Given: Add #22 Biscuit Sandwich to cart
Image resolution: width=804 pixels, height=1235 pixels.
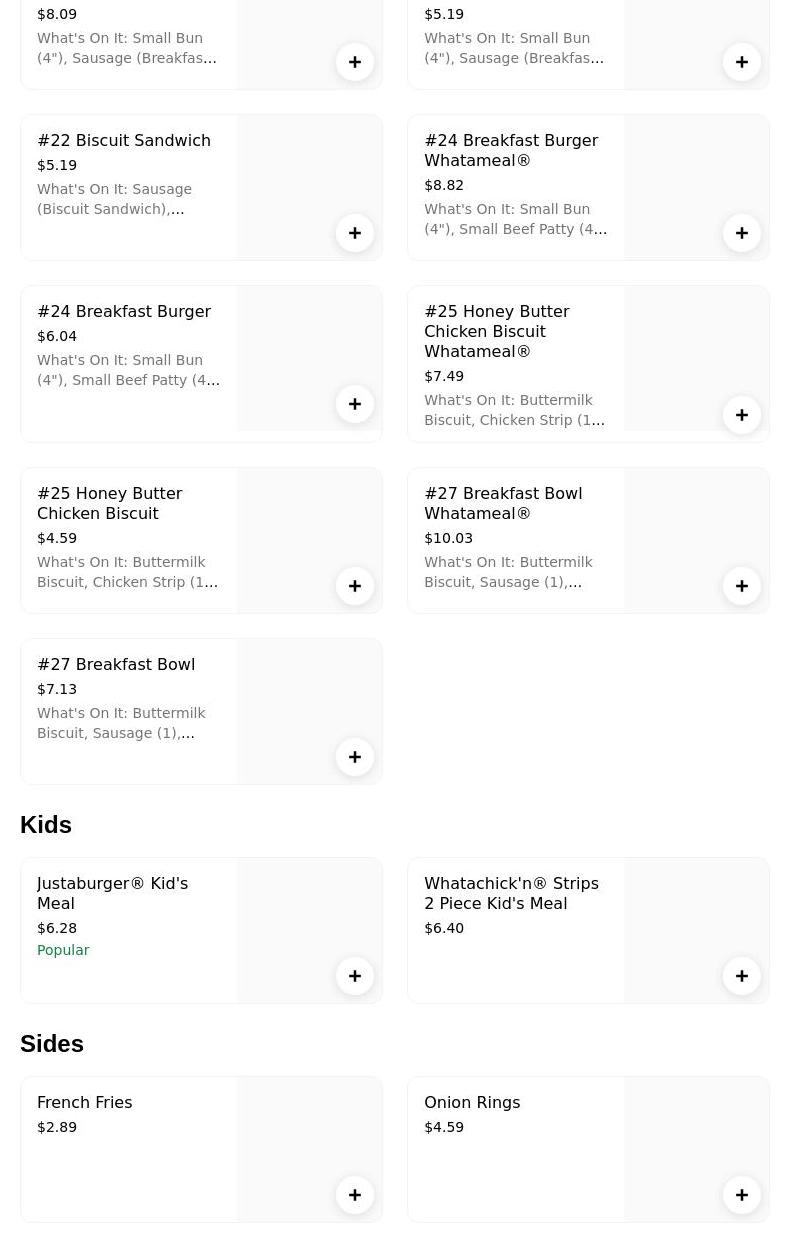Looking at the screenshot, I should click(355, 233).
